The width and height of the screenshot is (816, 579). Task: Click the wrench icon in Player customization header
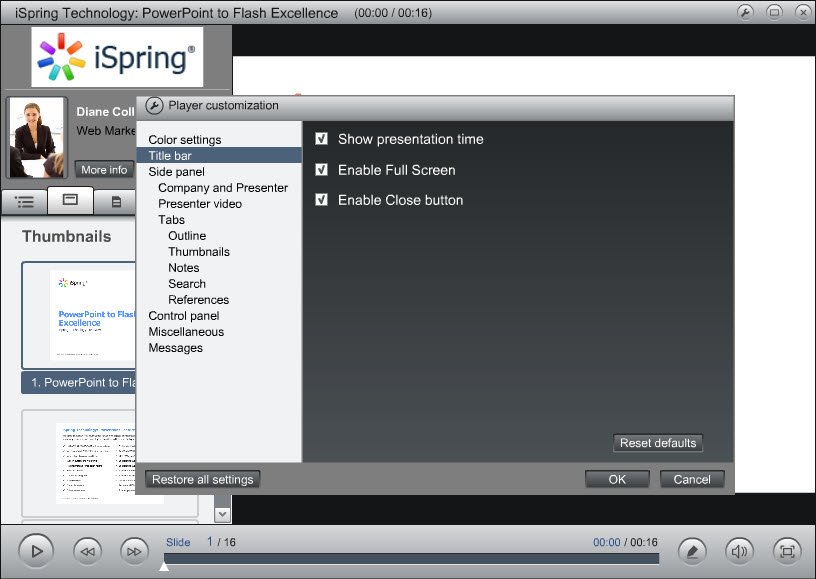pos(154,106)
